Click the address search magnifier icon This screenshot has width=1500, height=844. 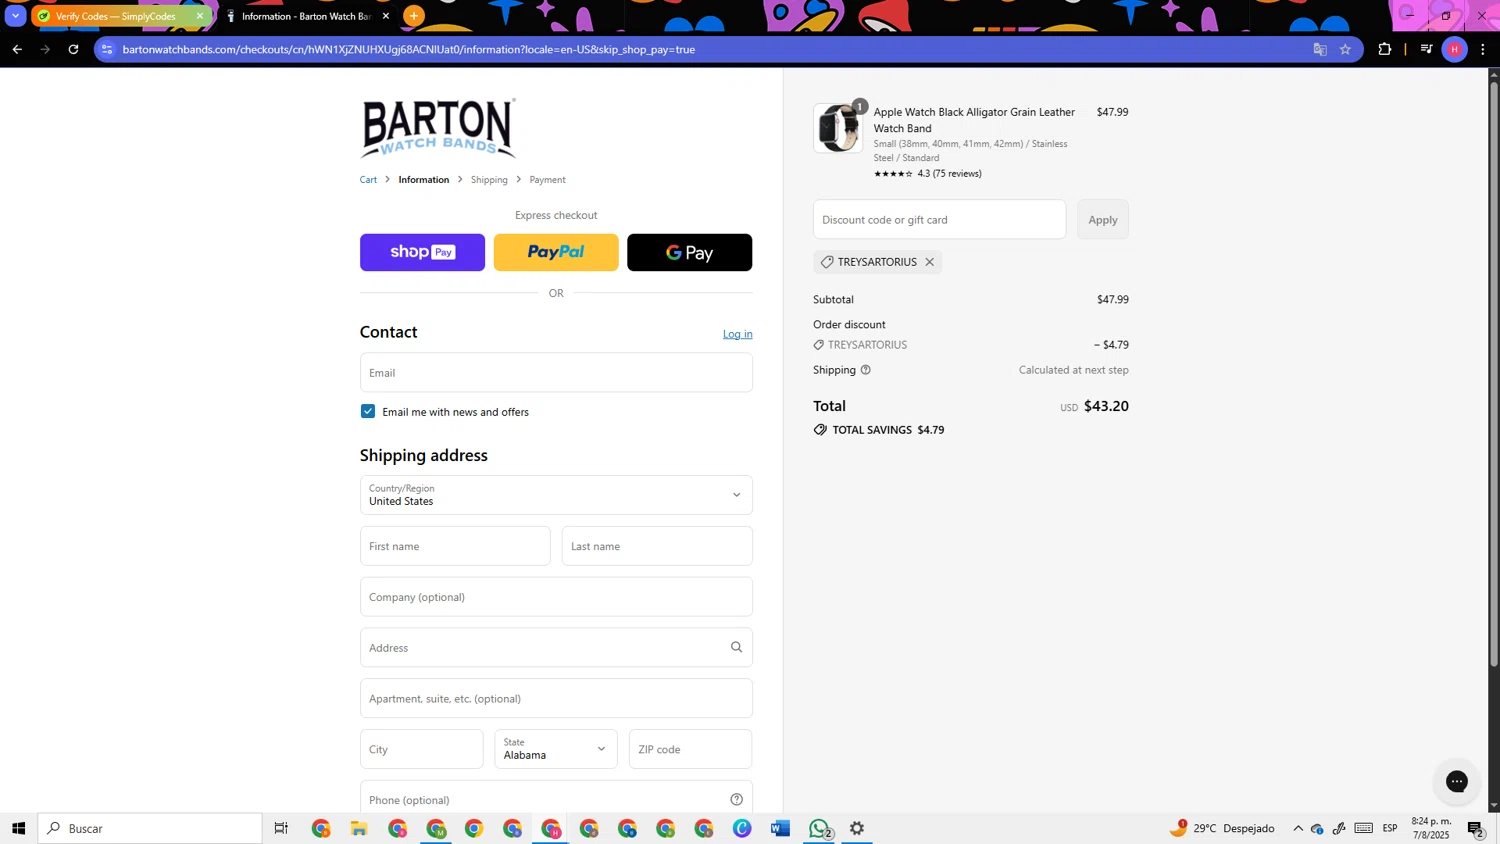(736, 647)
